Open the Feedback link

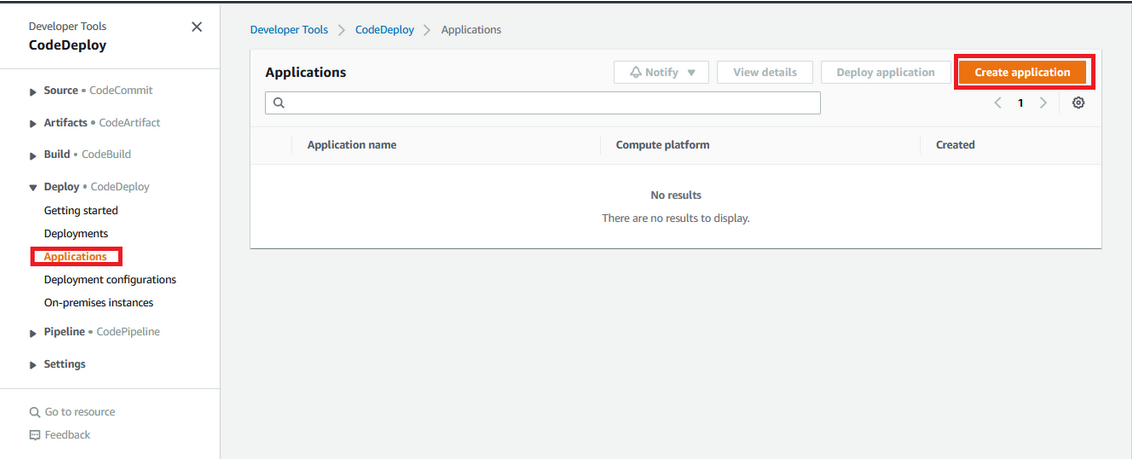[x=67, y=435]
